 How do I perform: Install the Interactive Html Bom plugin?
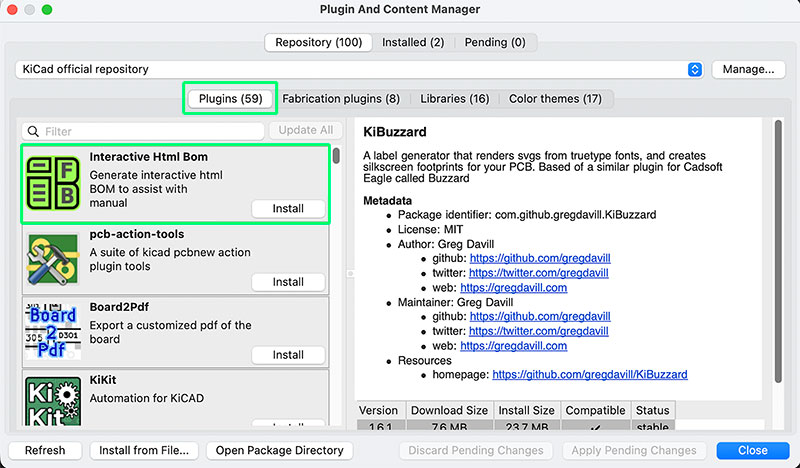click(x=288, y=208)
